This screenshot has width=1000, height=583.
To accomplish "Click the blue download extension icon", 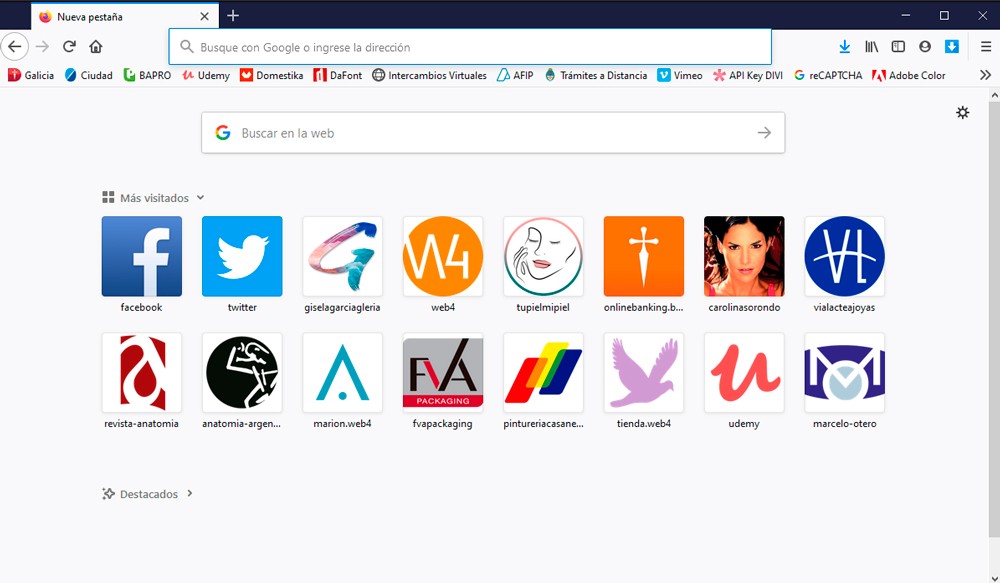I will click(x=952, y=47).
